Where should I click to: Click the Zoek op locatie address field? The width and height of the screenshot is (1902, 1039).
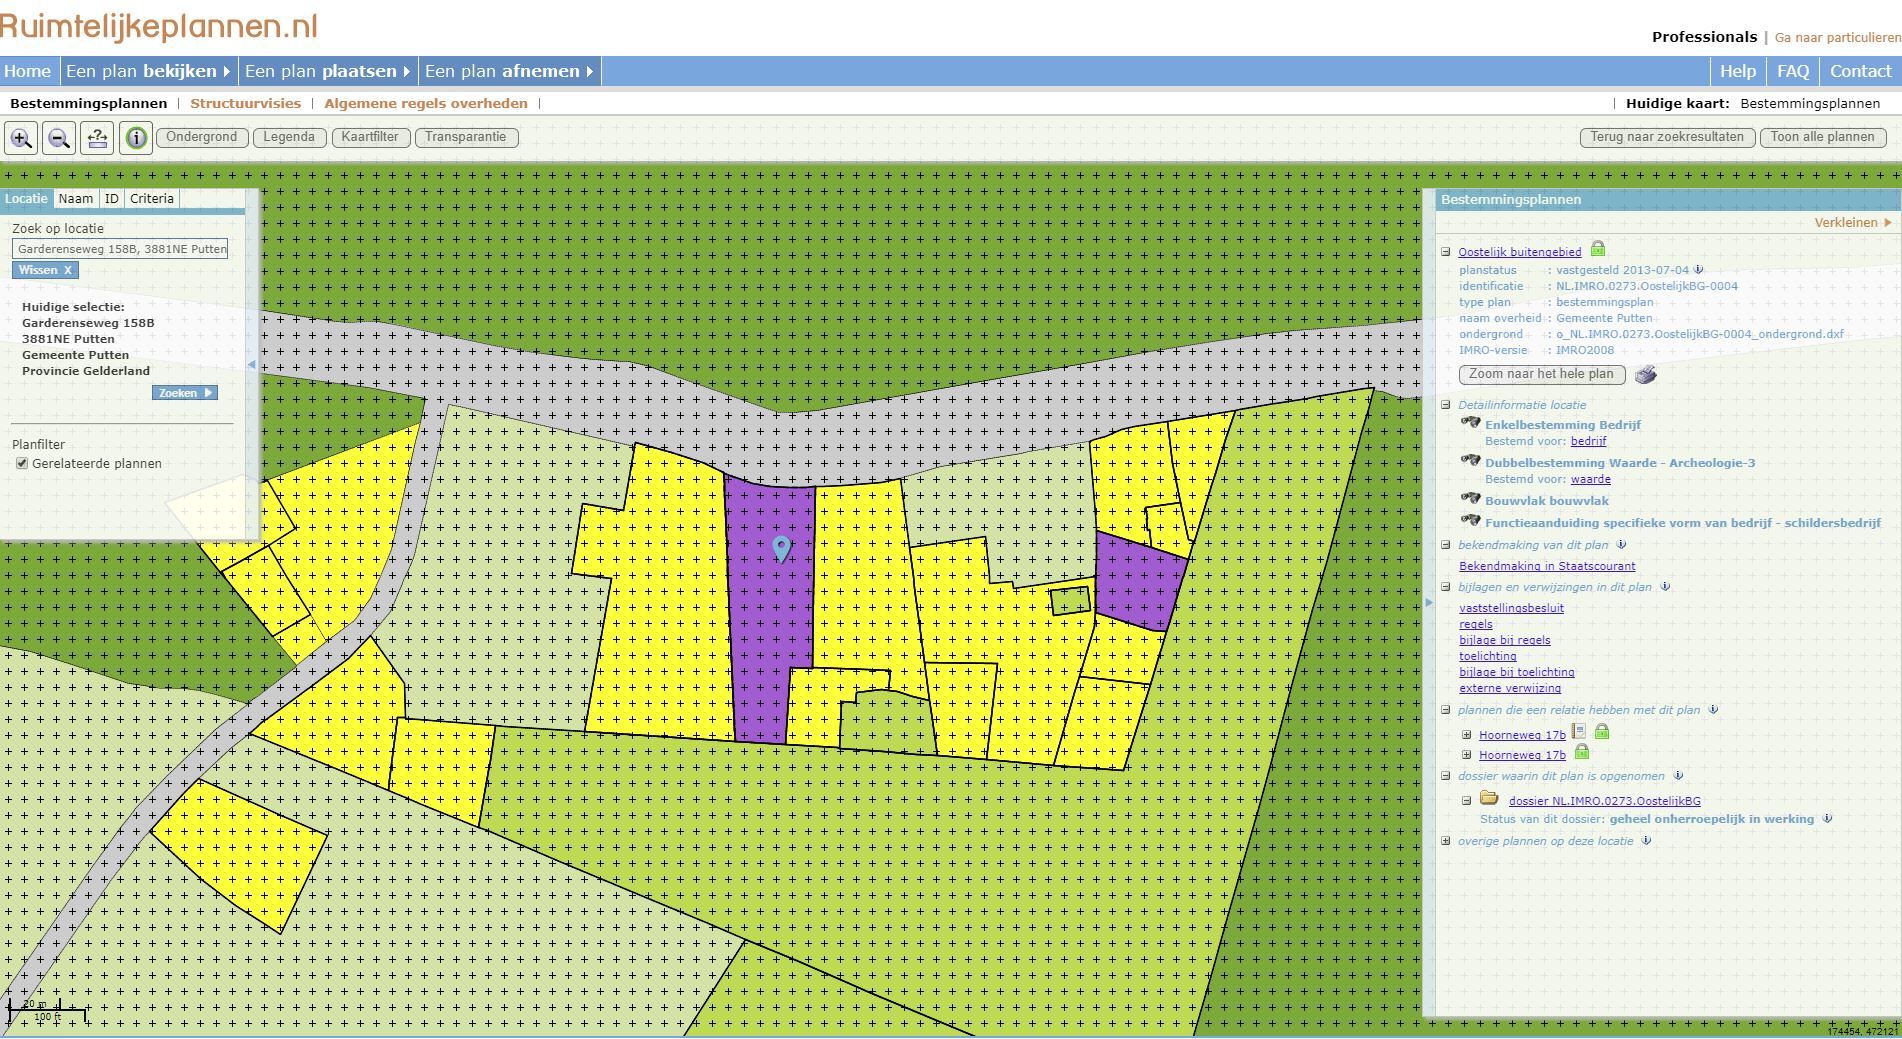120,249
